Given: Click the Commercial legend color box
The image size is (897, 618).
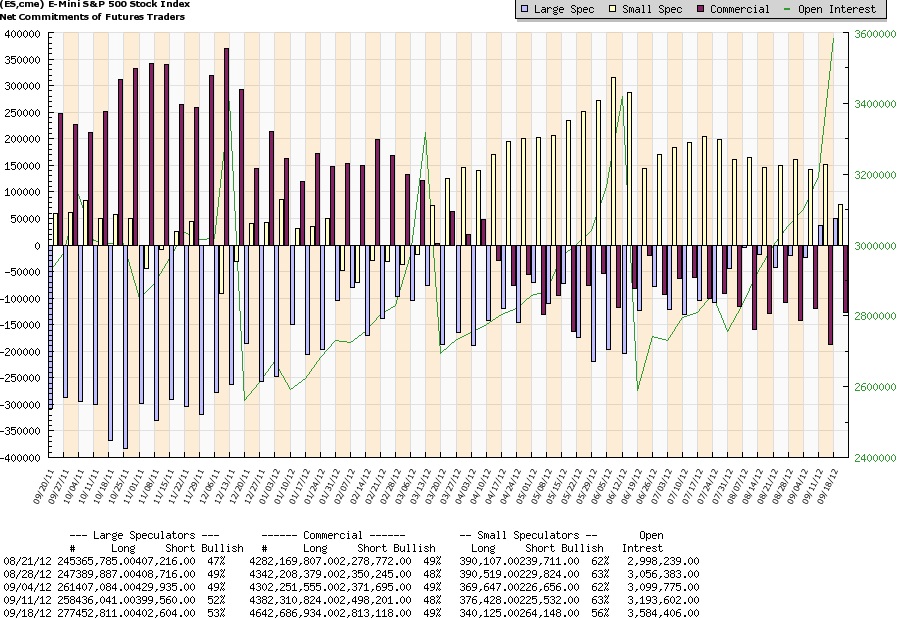Looking at the screenshot, I should pos(701,9).
